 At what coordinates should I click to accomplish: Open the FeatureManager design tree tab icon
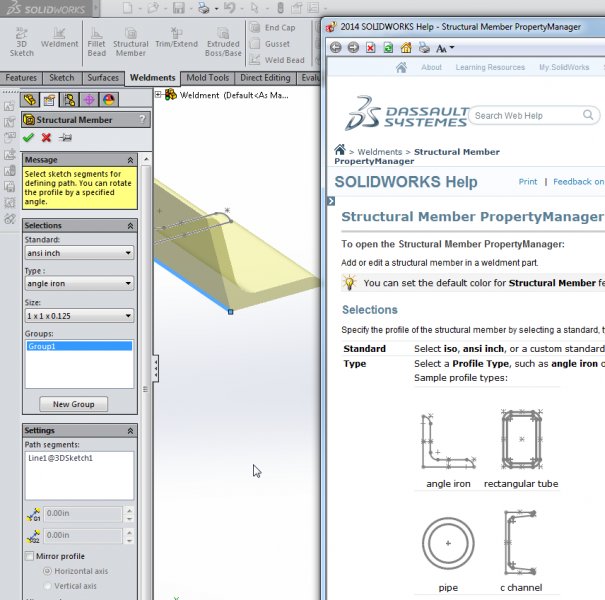pos(30,100)
